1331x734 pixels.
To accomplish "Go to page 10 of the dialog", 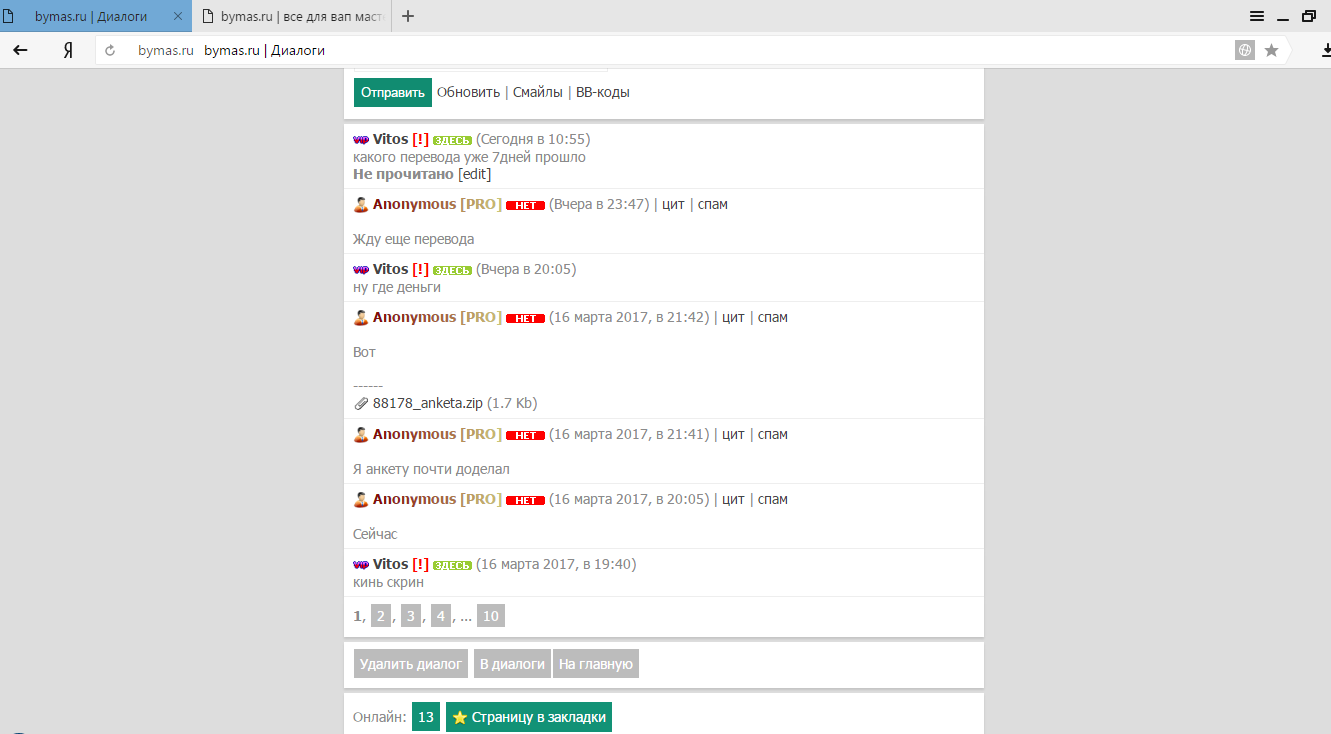I will (490, 616).
